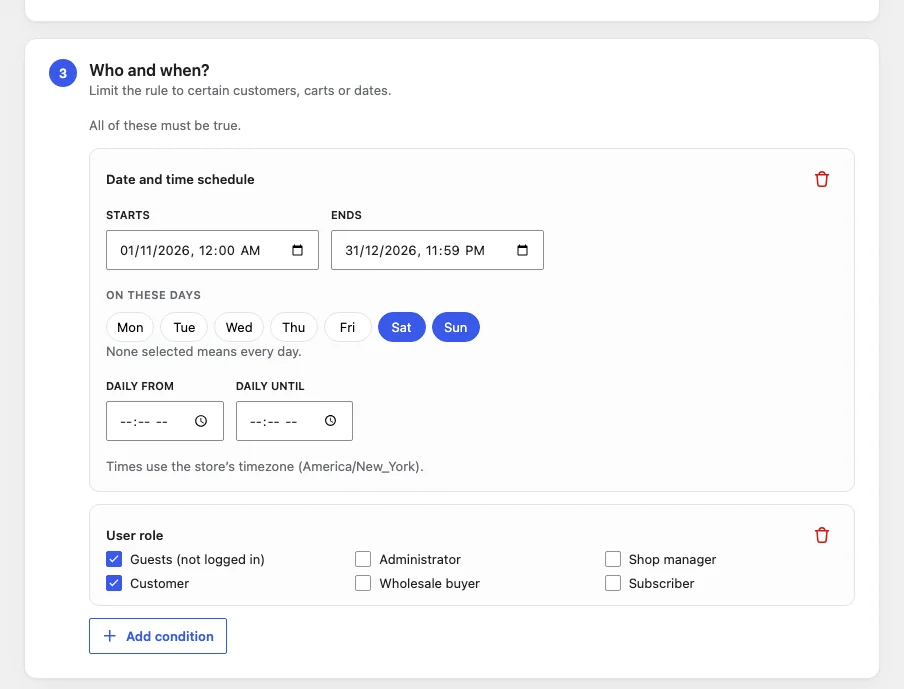Viewport: 904px width, 689px height.
Task: Open calendar picker in Ends field
Action: [x=522, y=250]
